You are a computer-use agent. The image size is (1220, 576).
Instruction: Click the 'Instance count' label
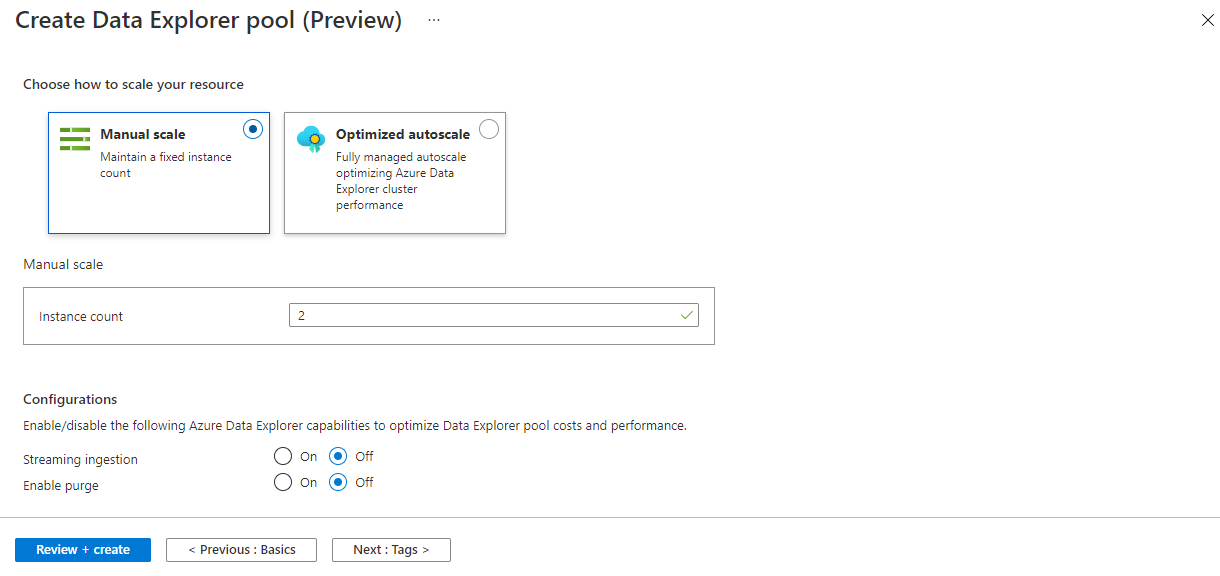[x=81, y=316]
